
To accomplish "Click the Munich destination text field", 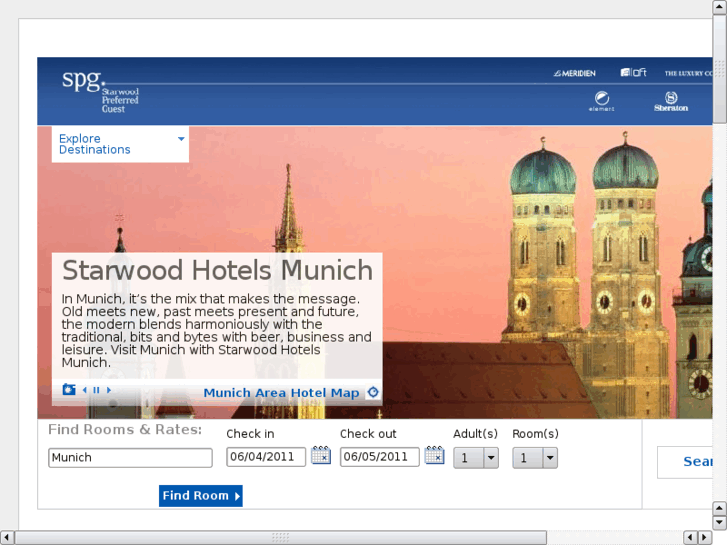I will (130, 458).
